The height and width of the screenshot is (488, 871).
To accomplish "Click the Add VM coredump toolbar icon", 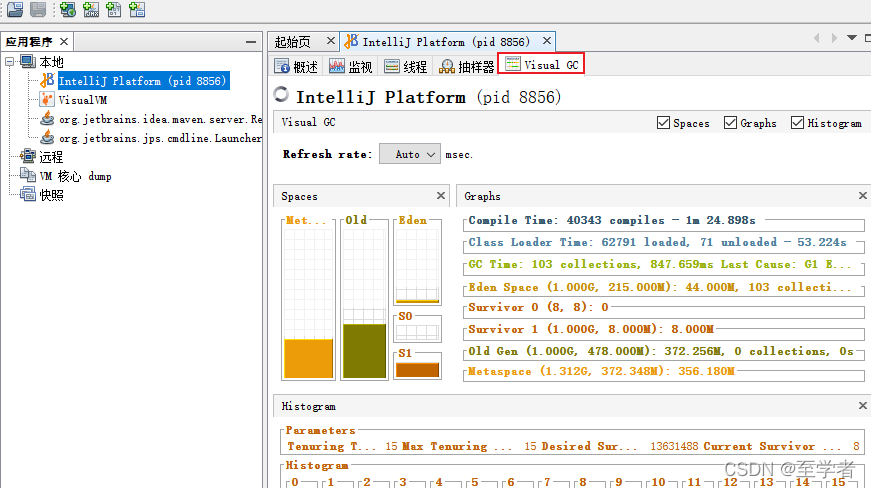I will click(x=113, y=9).
